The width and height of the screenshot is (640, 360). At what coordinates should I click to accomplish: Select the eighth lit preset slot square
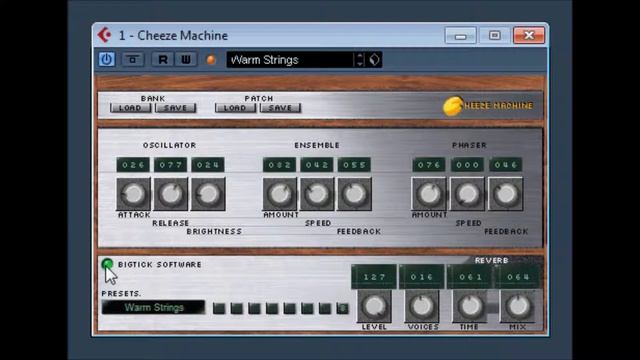[342, 308]
